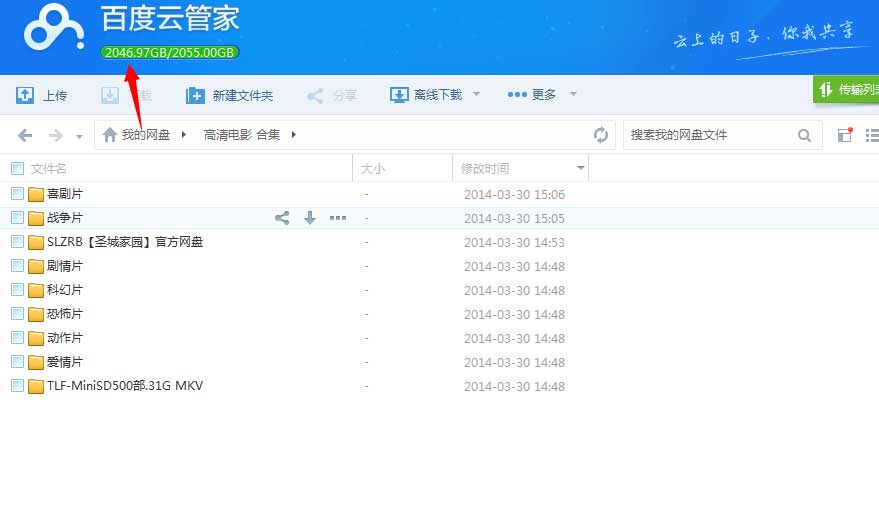879x517 pixels.
Task: Navigate to 我的网盘 breadcrumb
Action: pyautogui.click(x=146, y=135)
